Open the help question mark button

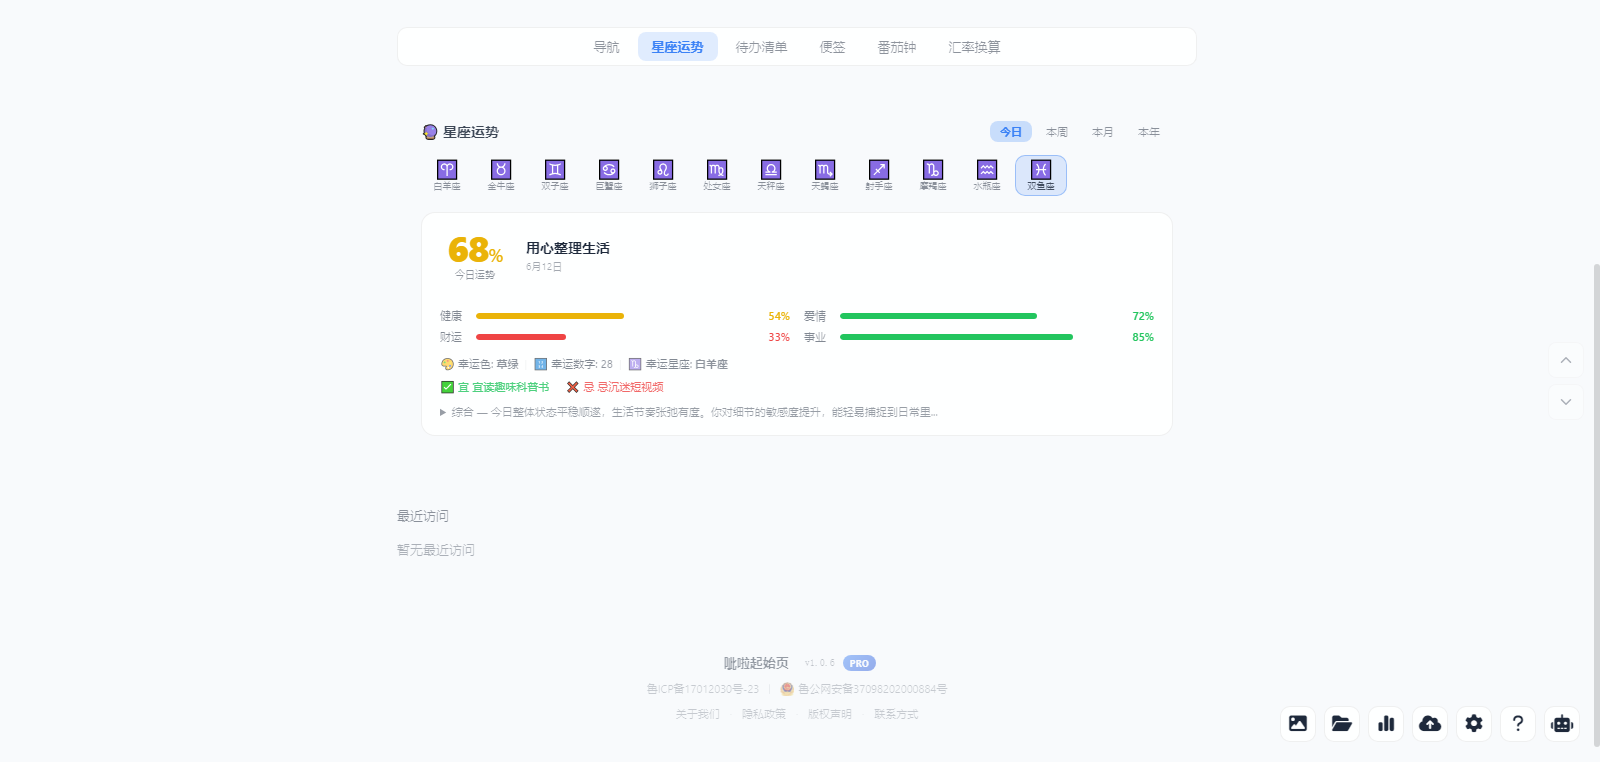coord(1518,723)
